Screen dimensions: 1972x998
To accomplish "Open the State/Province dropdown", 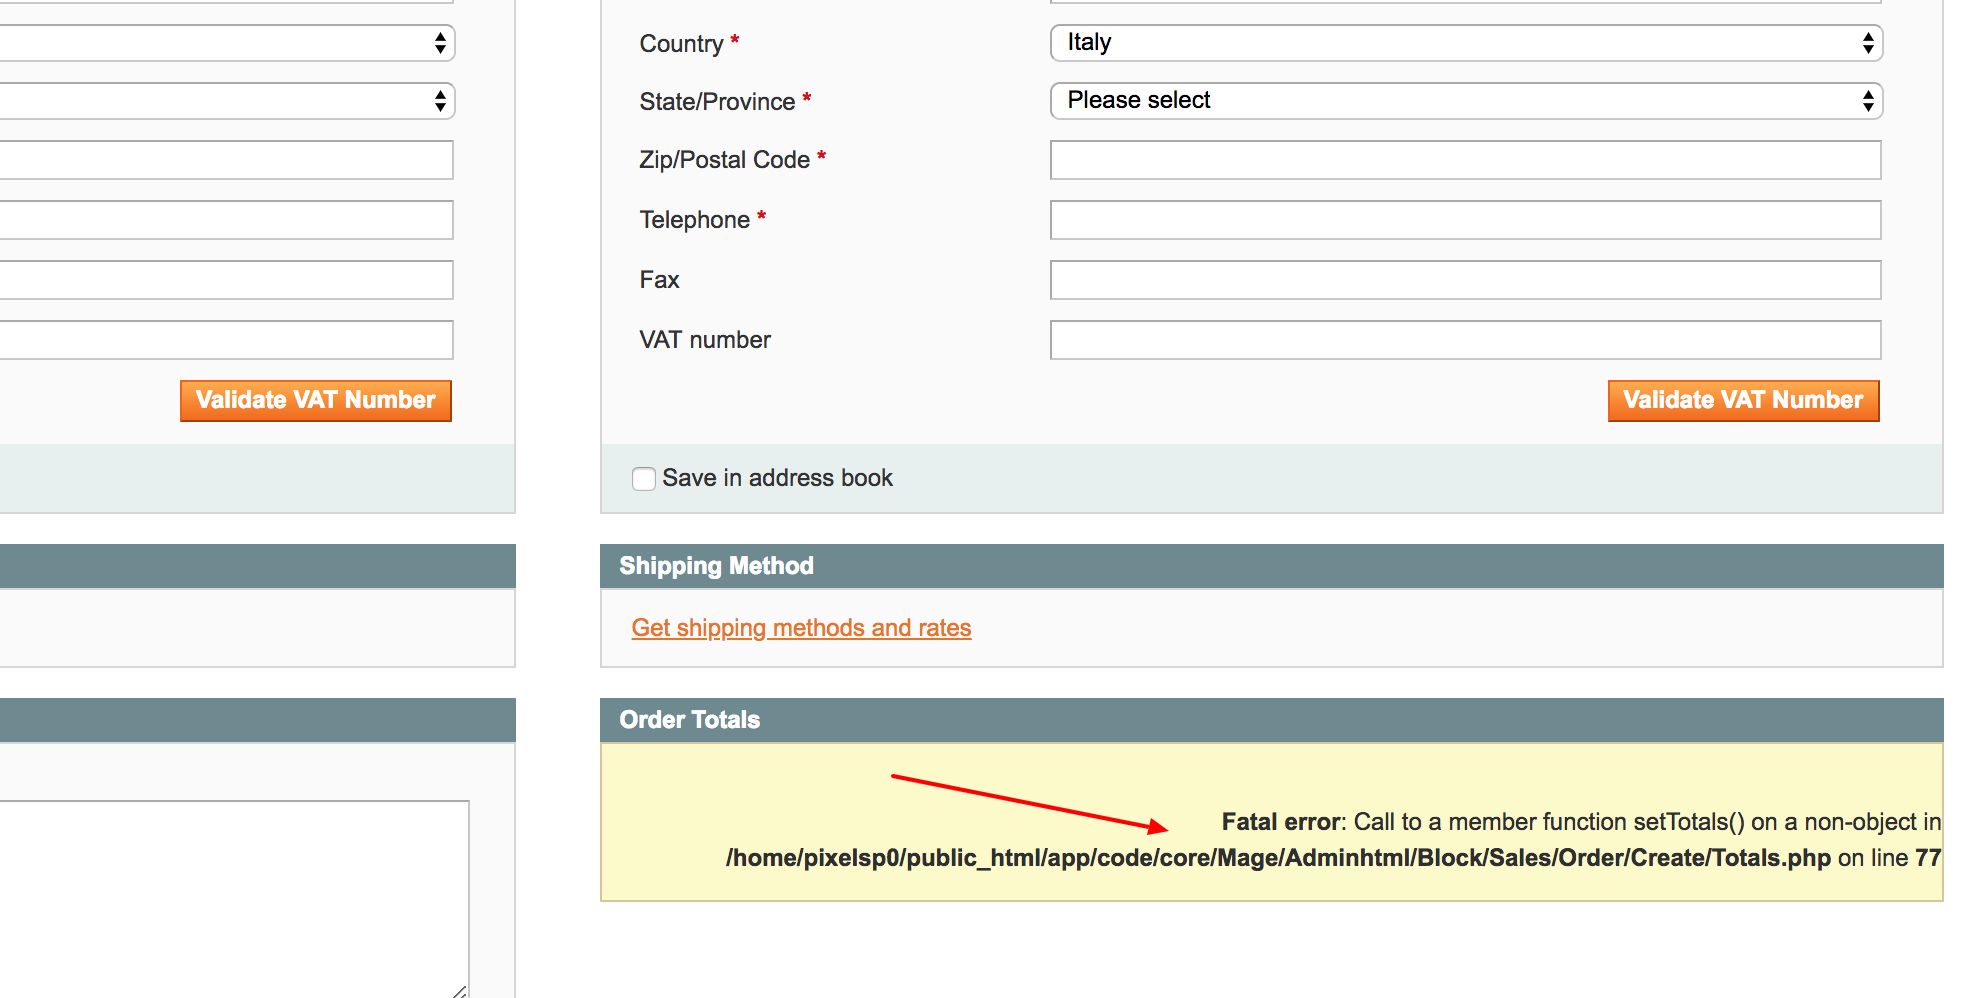I will click(x=1464, y=100).
